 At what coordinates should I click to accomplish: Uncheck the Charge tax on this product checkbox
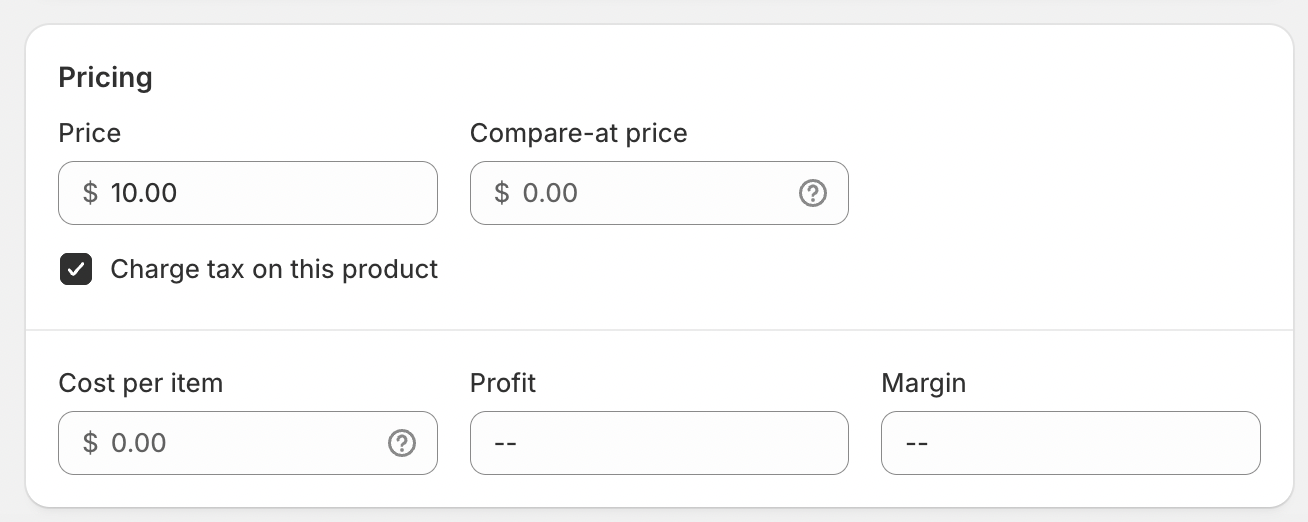tap(76, 270)
